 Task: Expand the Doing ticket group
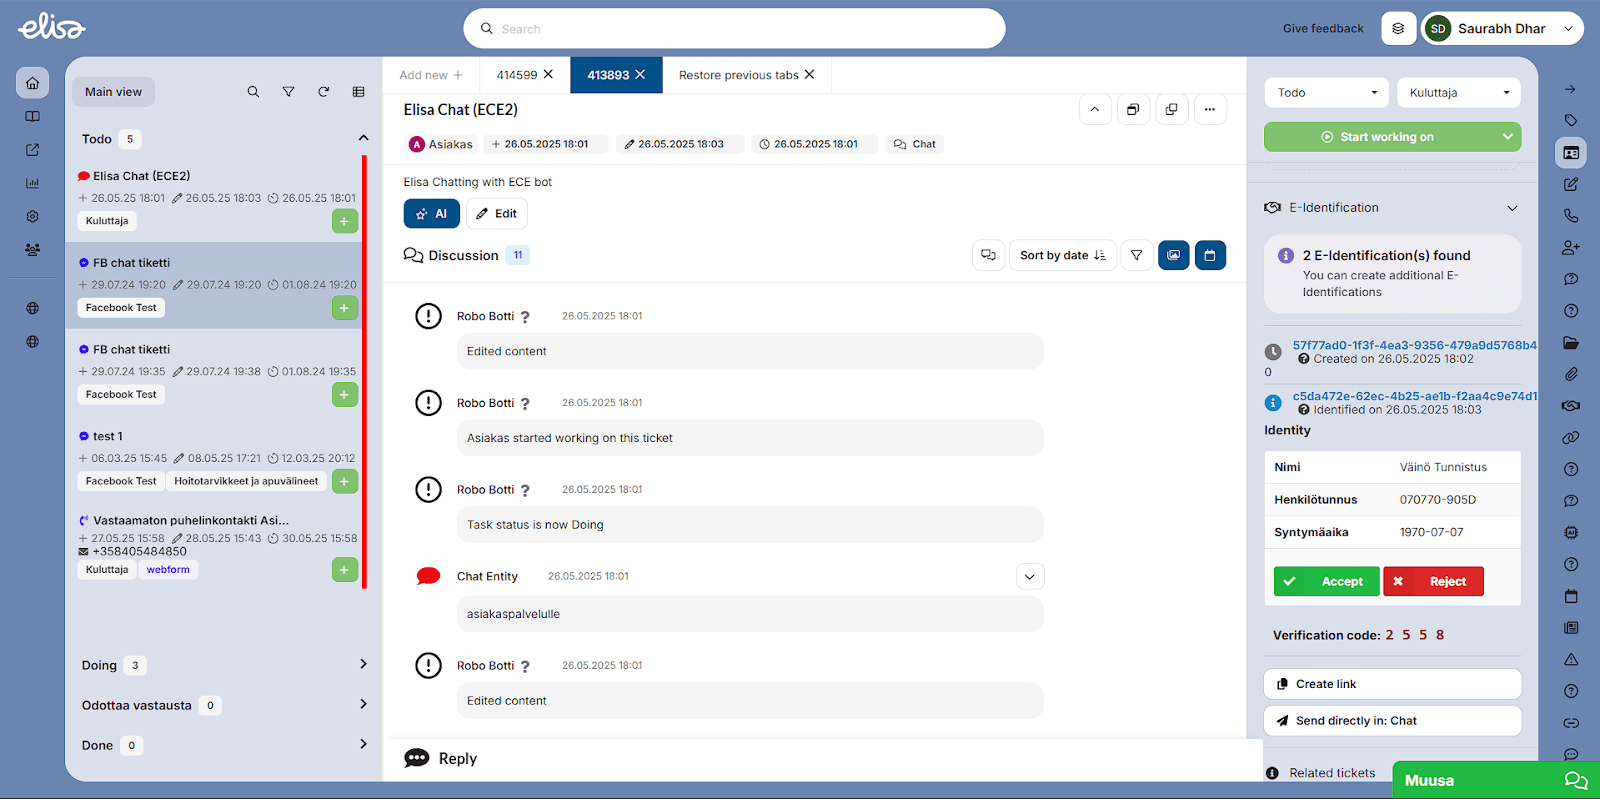pos(363,664)
